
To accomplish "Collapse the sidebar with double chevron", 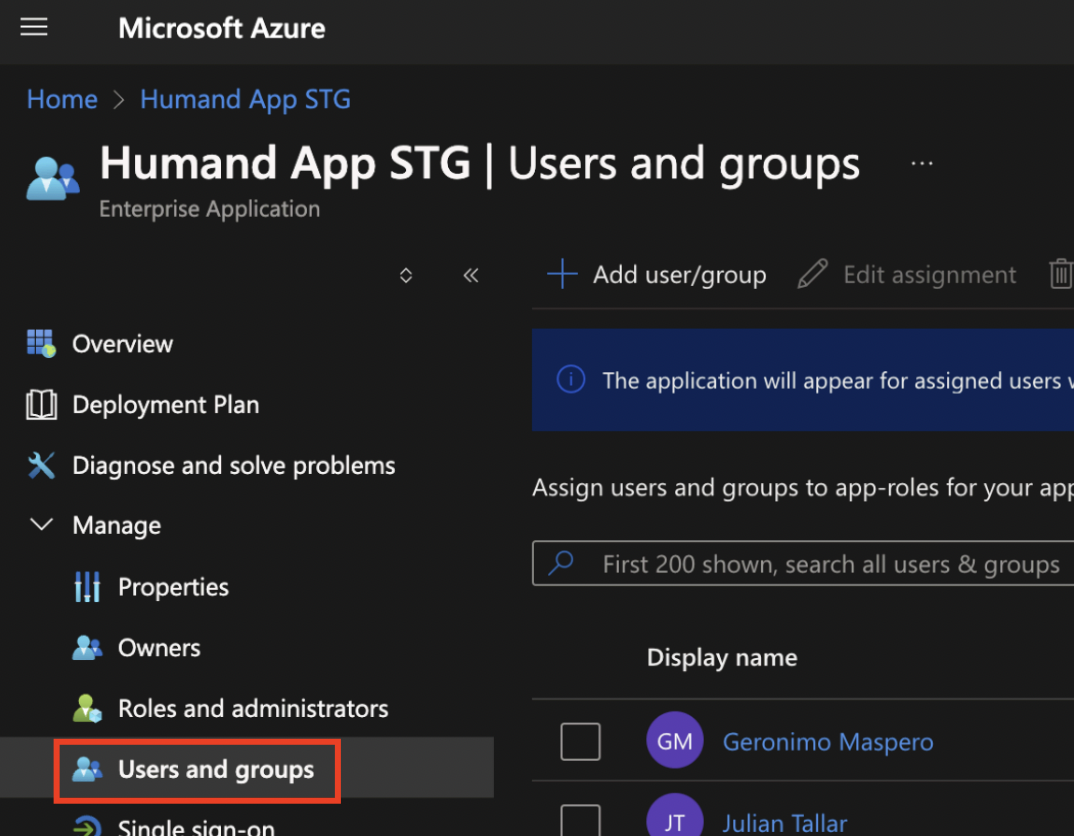I will pos(471,275).
